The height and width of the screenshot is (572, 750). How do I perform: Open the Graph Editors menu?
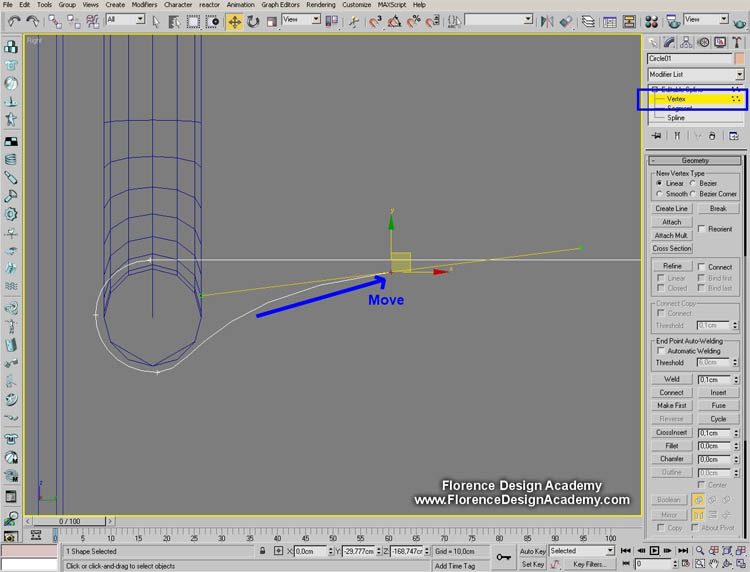pyautogui.click(x=279, y=5)
